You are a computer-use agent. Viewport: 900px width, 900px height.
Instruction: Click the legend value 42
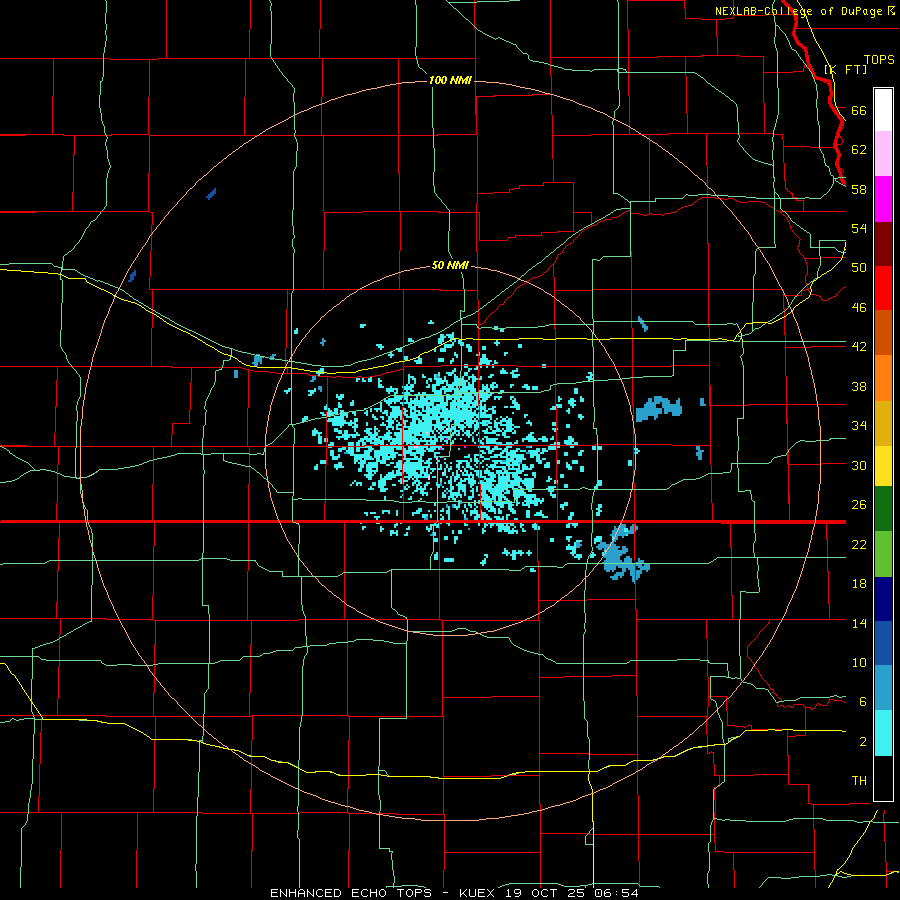coord(859,346)
